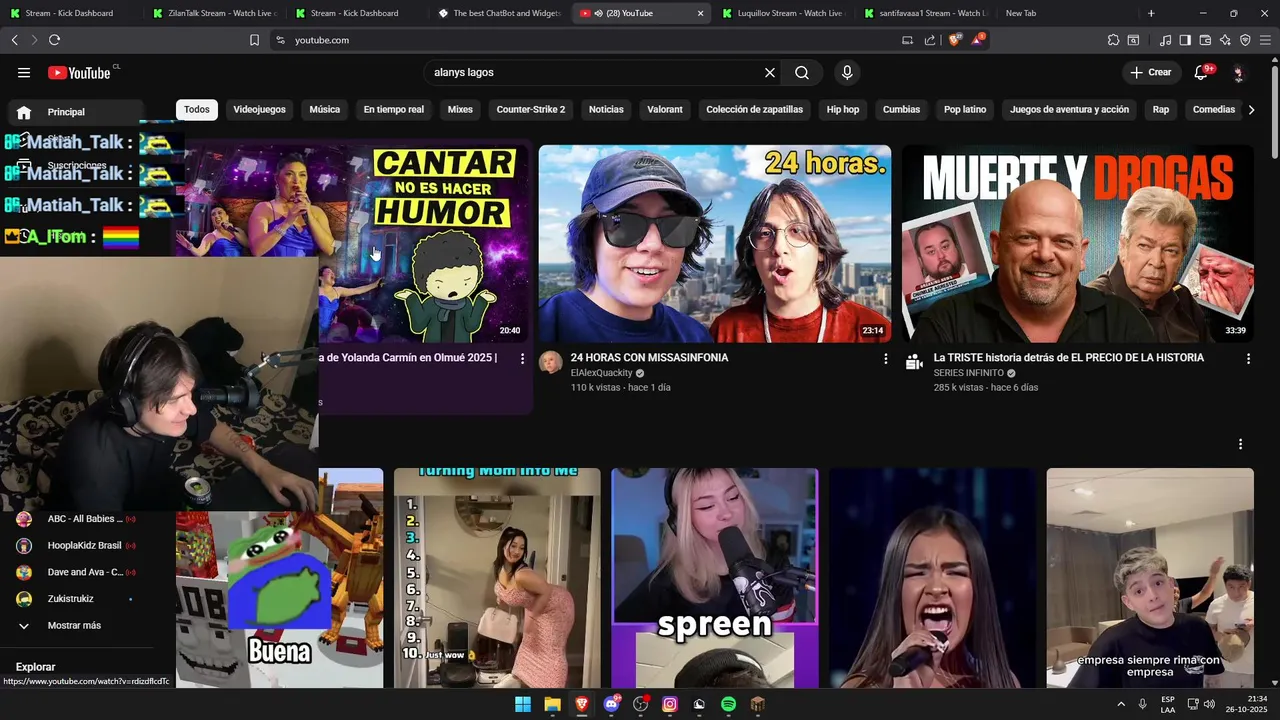Reload the page in the browser
The image size is (1280, 720).
coord(54,40)
